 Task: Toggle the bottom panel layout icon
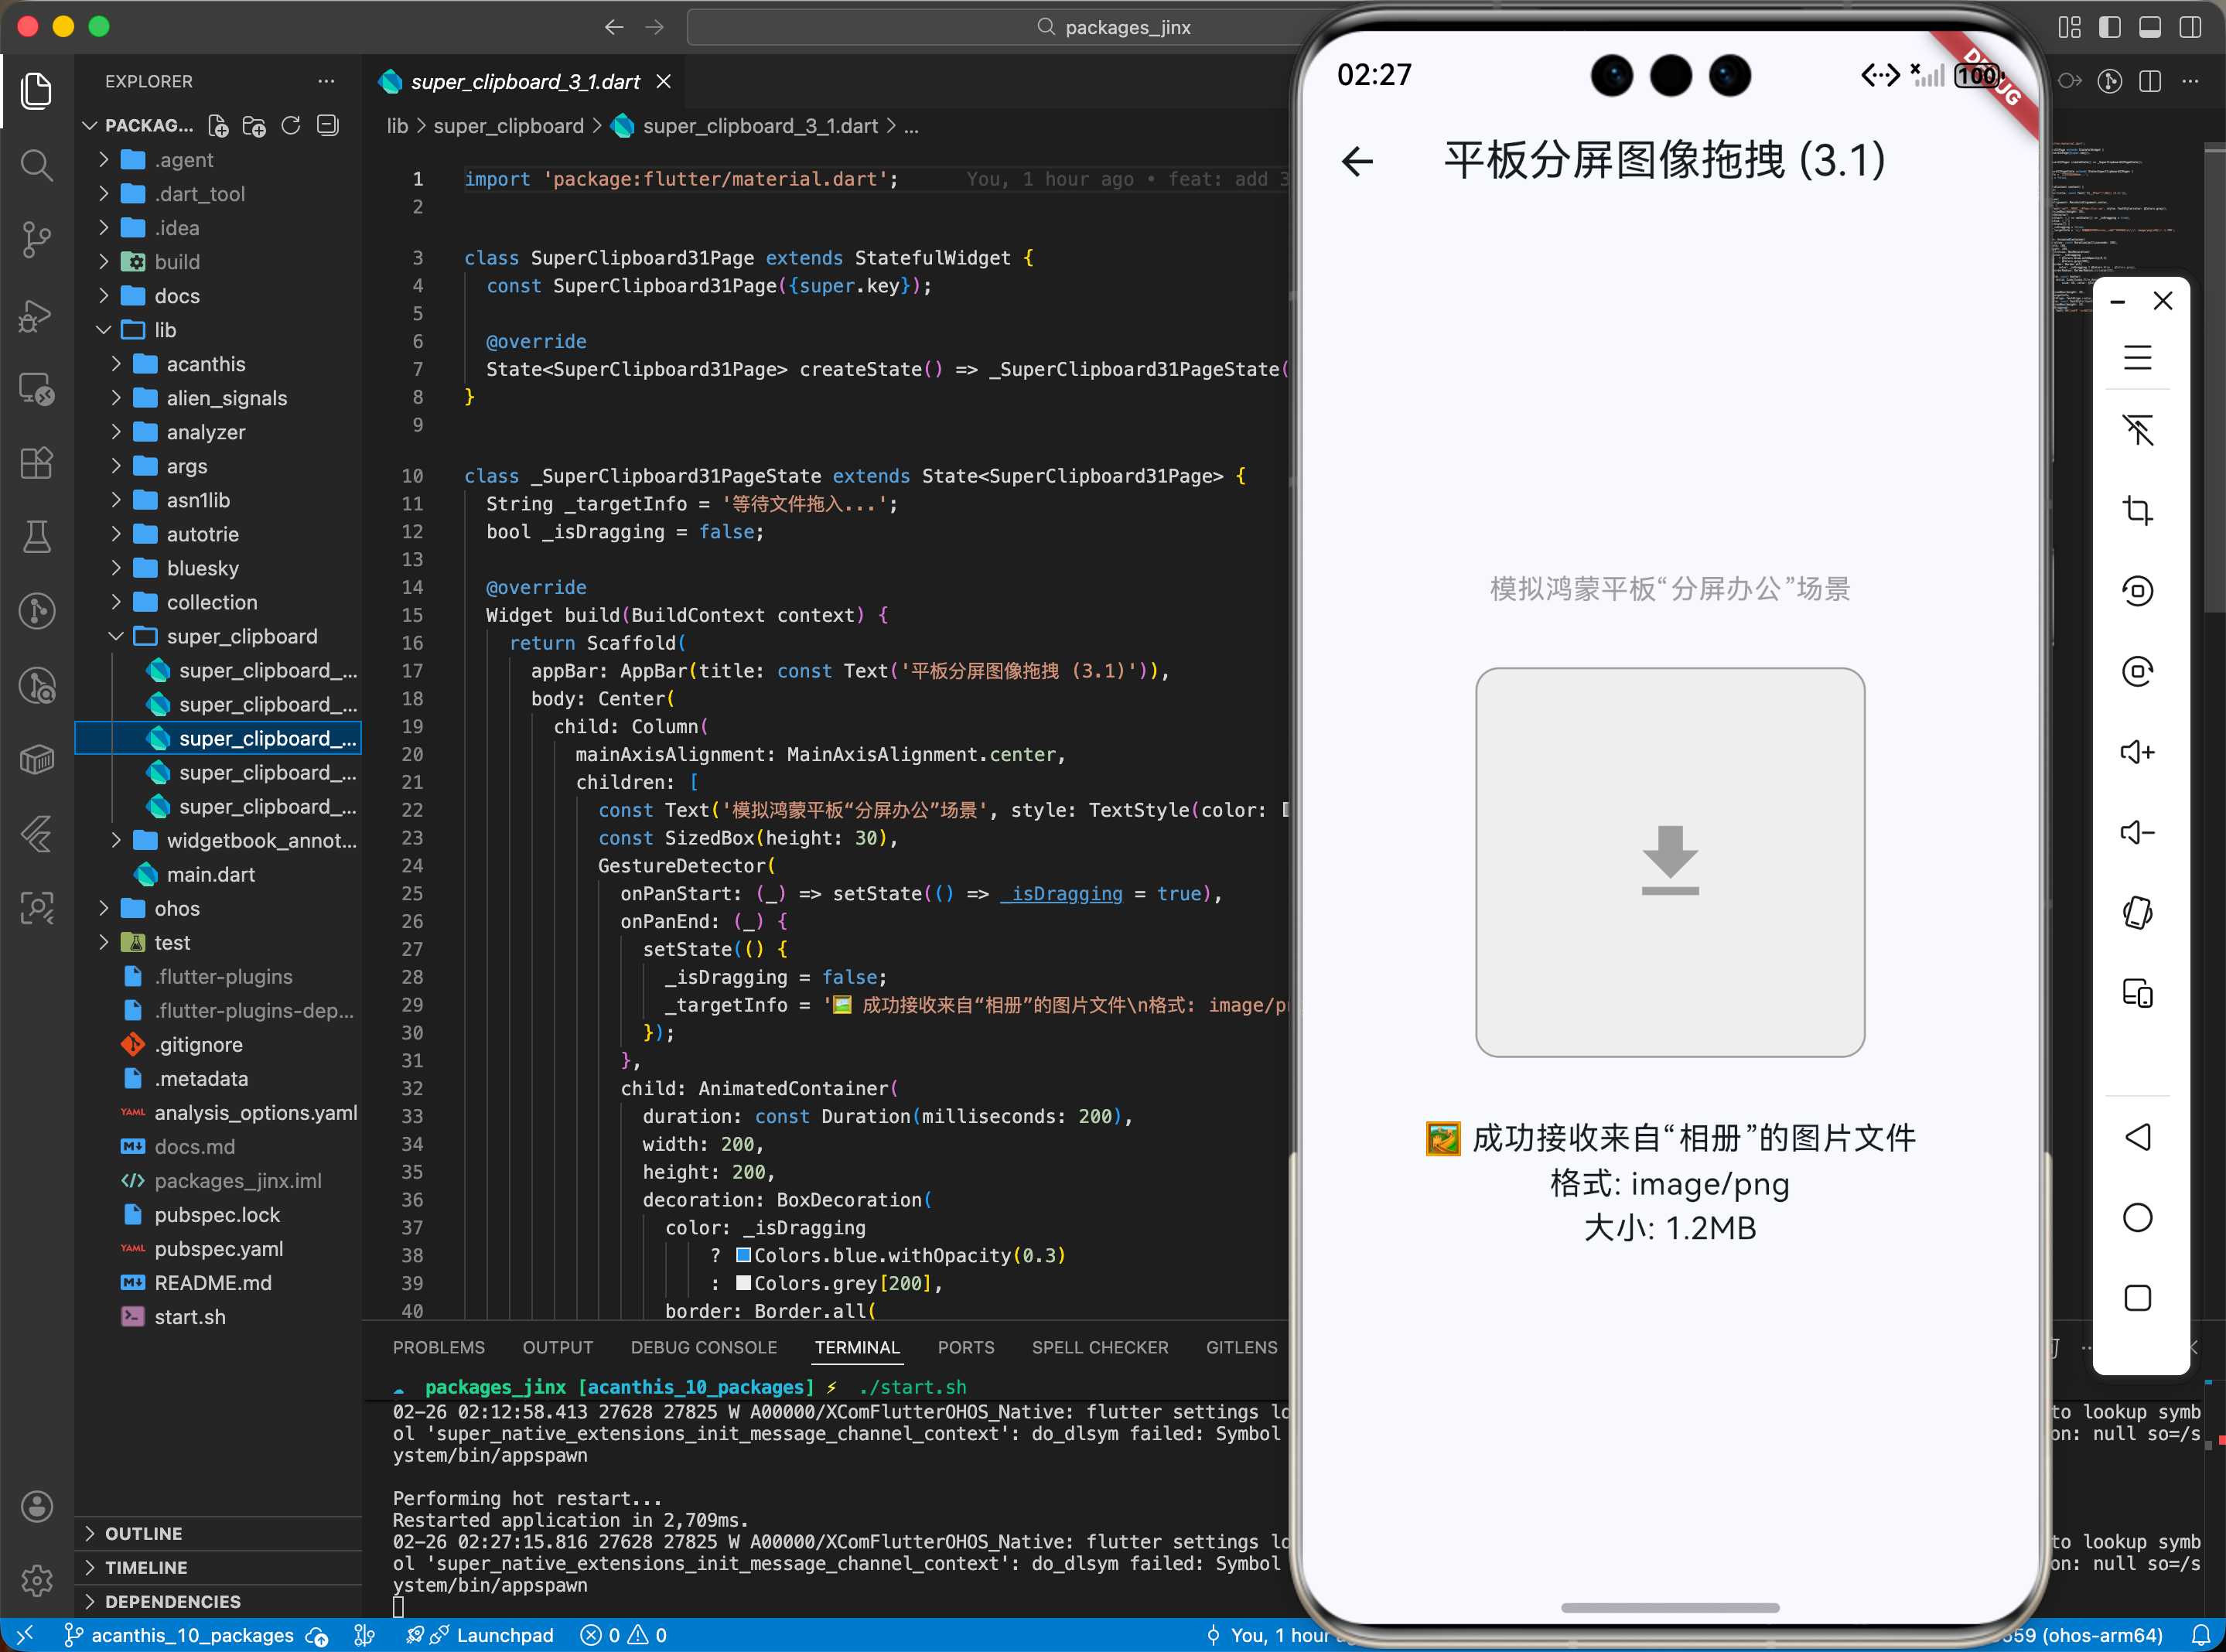tap(2150, 27)
